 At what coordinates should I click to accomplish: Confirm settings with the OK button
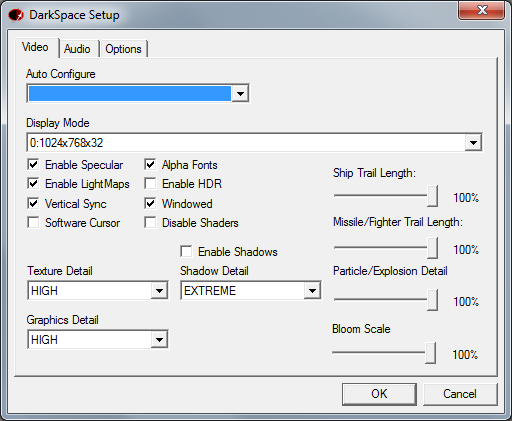coord(379,394)
